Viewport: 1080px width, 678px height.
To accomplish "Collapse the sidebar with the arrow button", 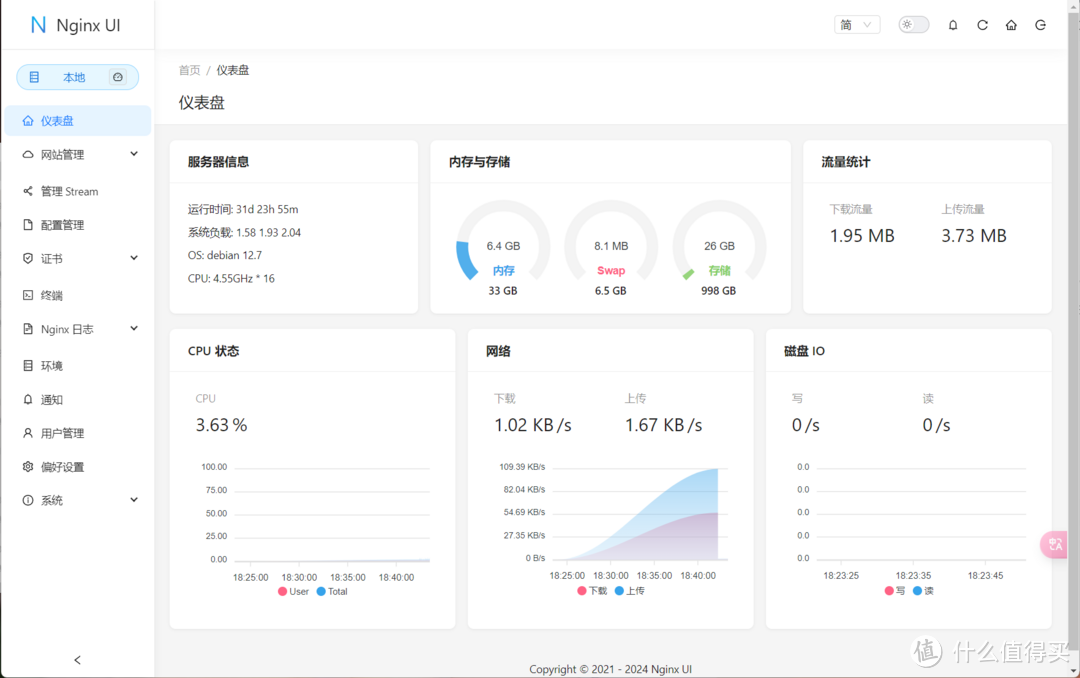I will point(77,660).
